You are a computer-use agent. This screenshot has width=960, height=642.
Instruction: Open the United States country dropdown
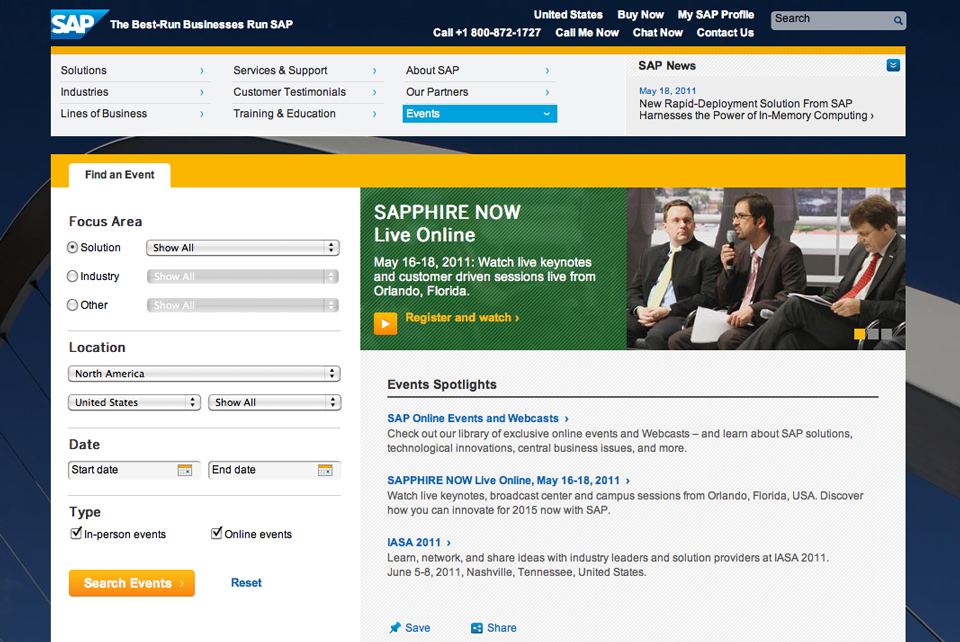click(x=134, y=402)
